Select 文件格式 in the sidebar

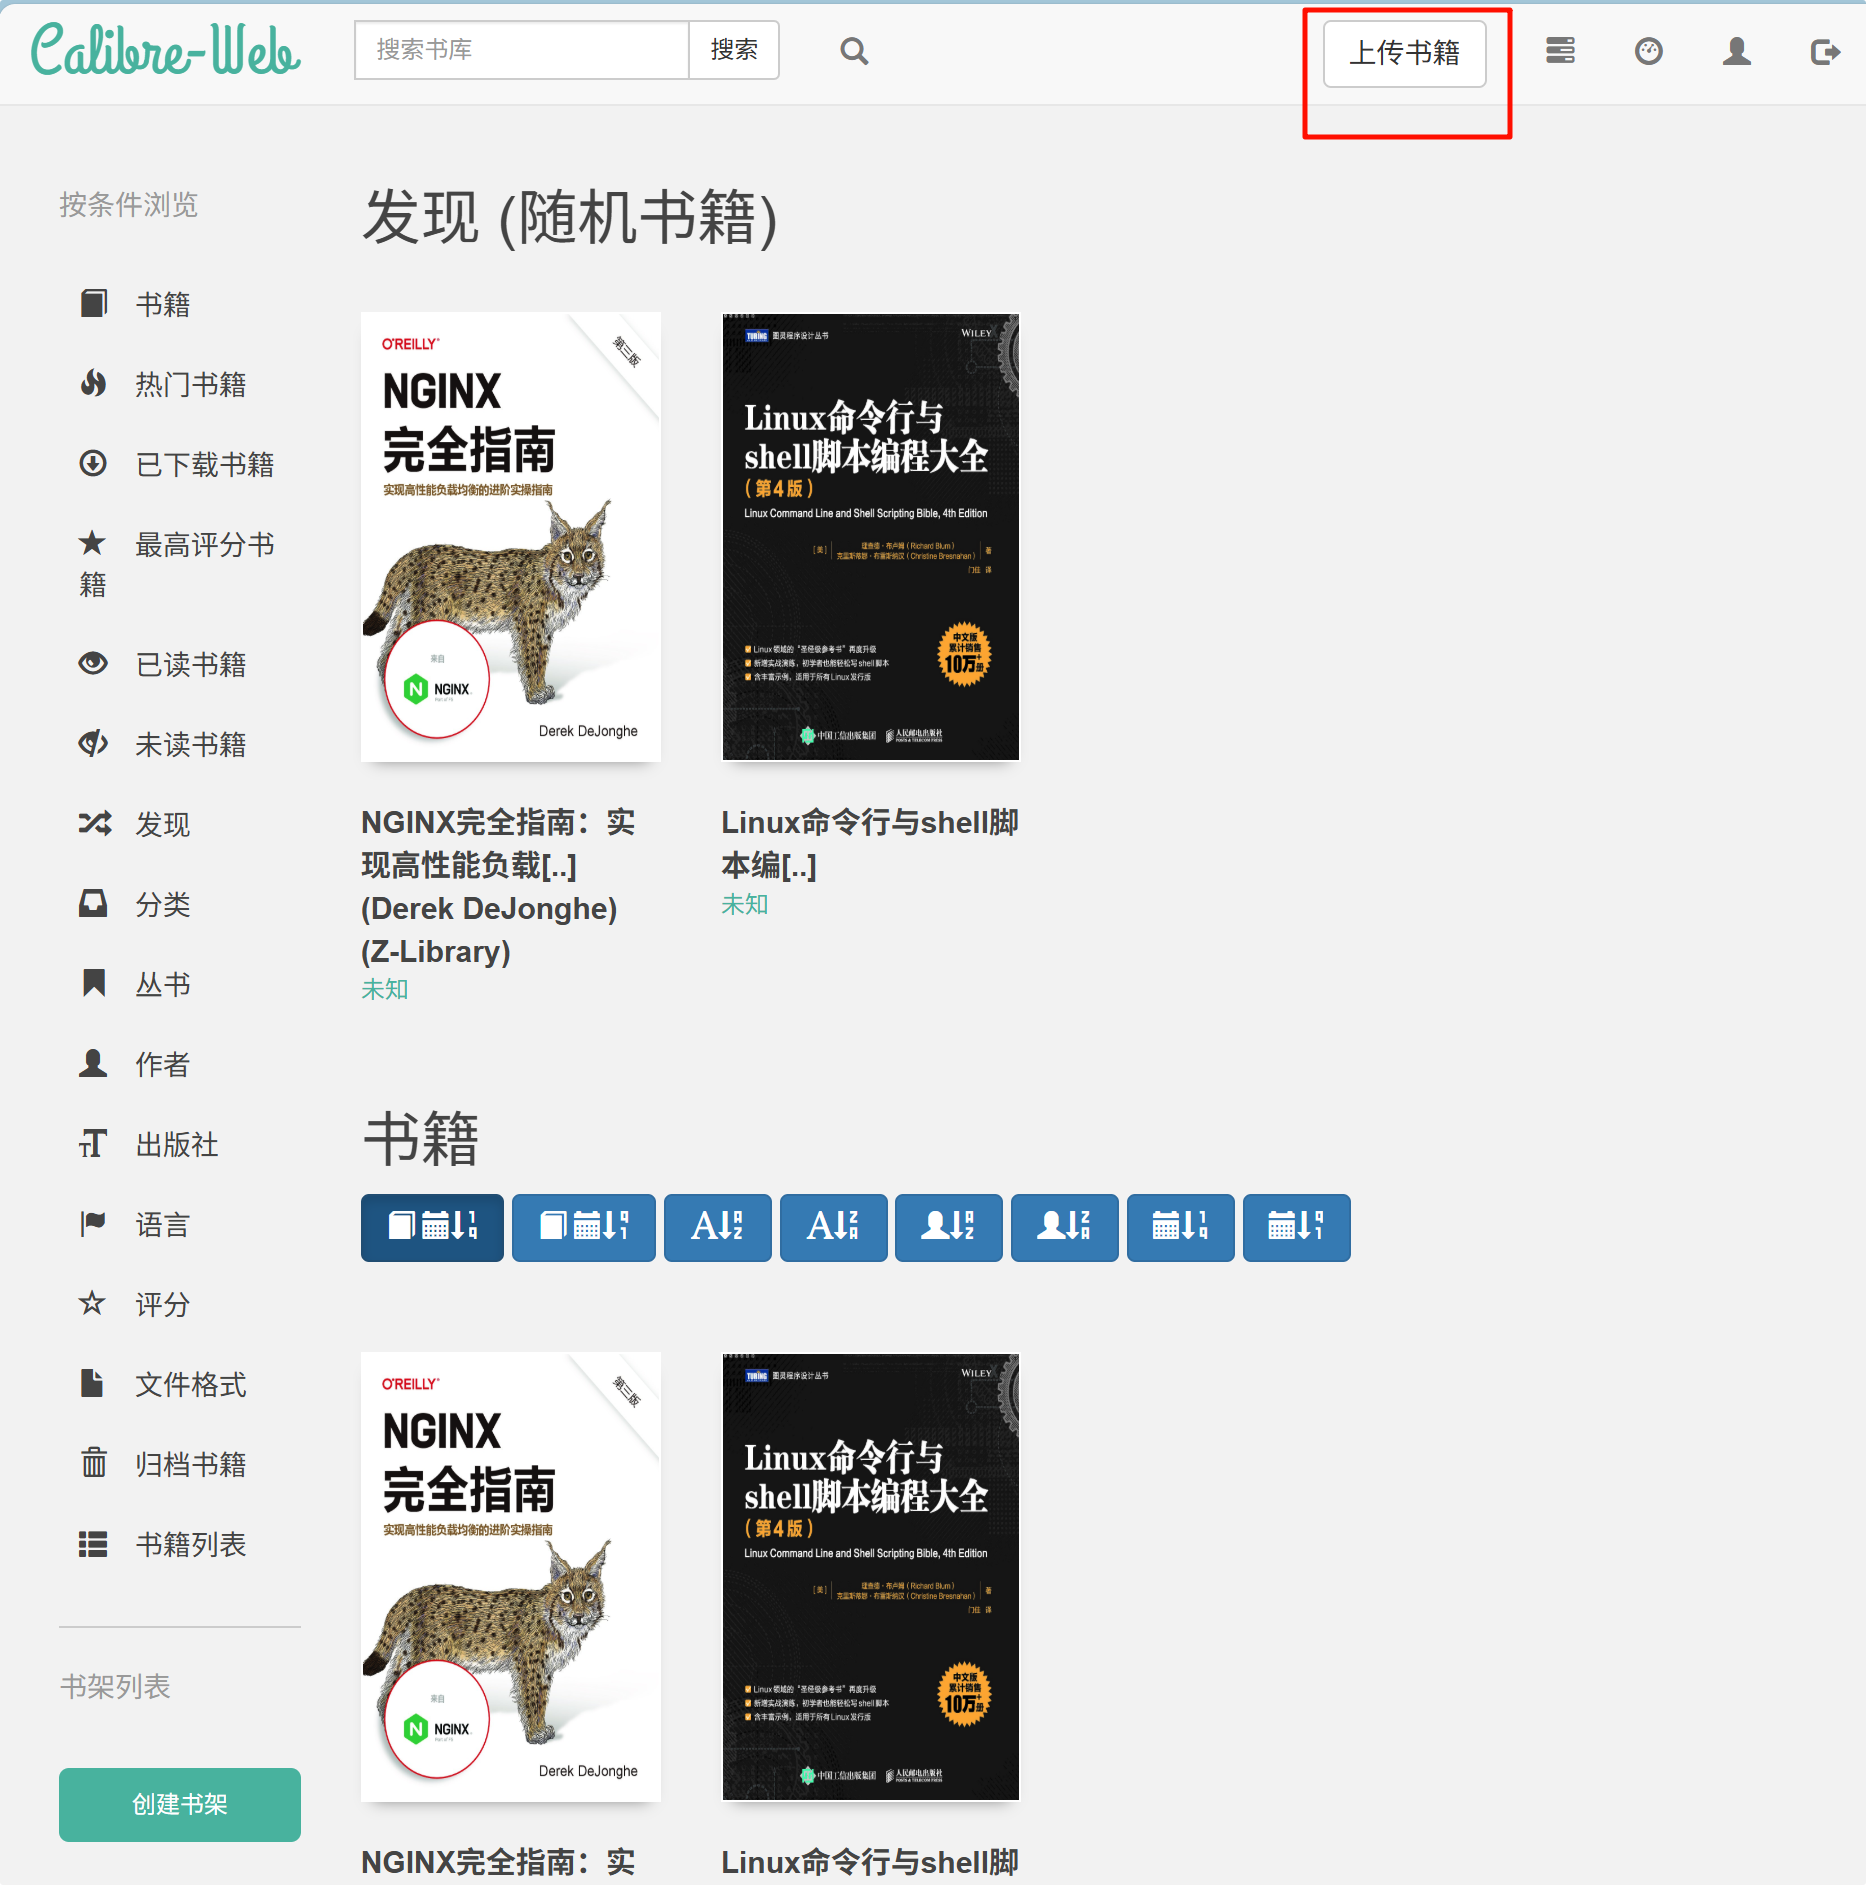coord(190,1385)
